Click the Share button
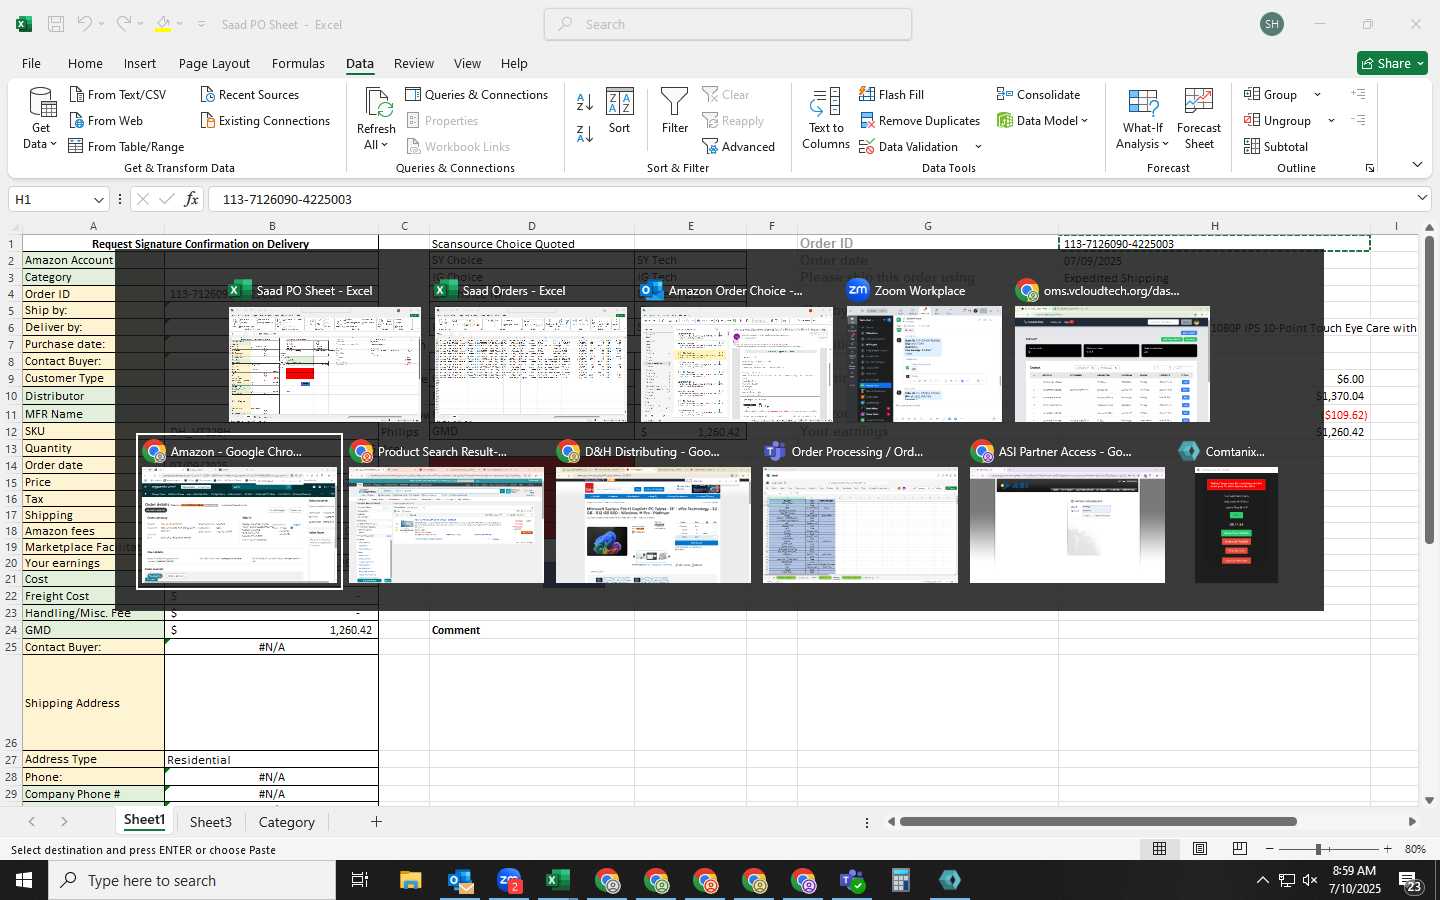Screen dimensions: 1440x900 (x=1392, y=63)
